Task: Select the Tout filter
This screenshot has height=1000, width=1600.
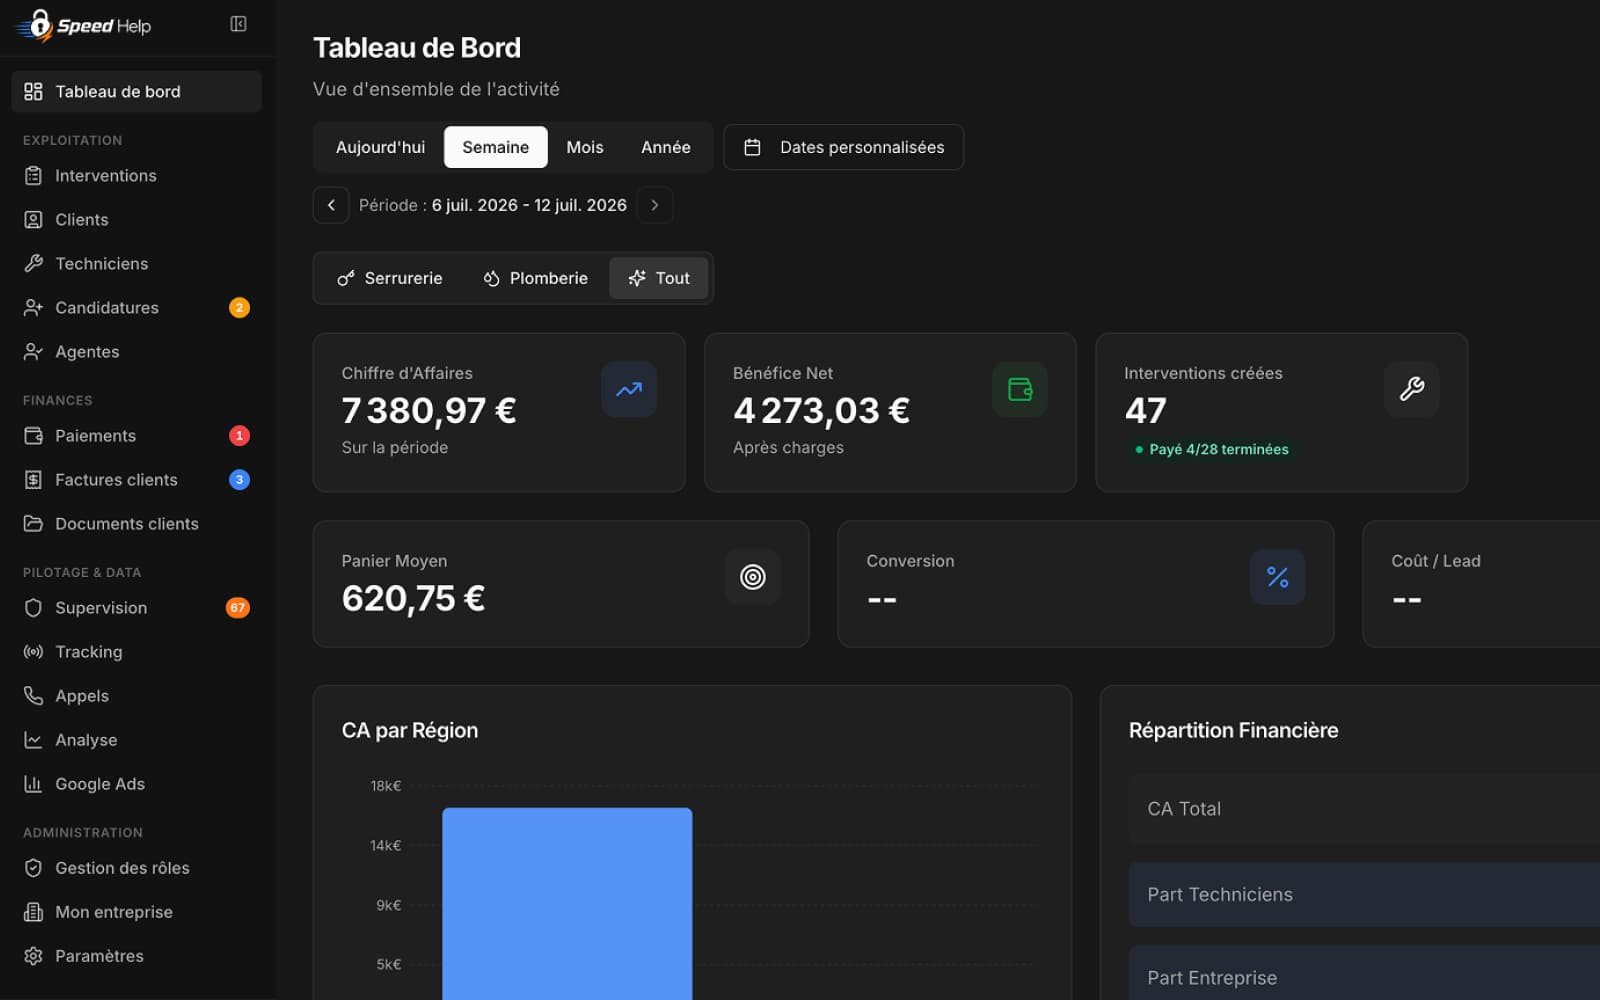Action: point(659,278)
